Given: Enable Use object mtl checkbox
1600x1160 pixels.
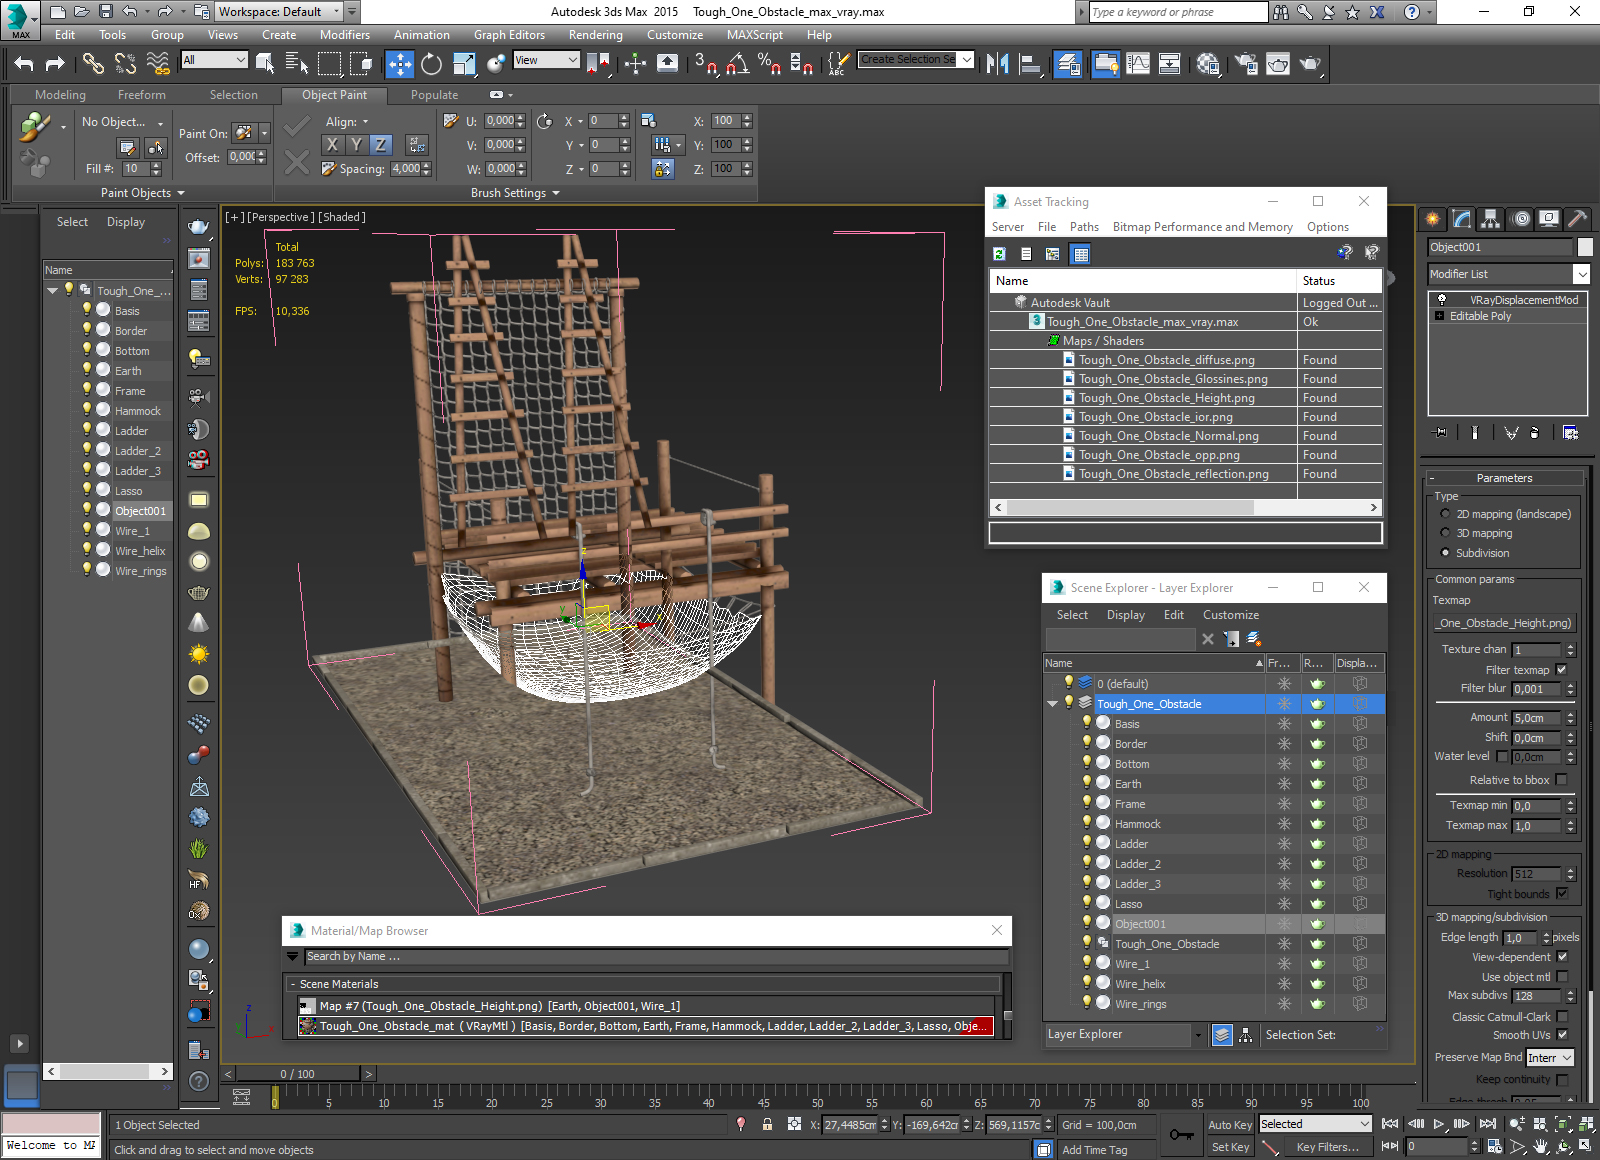Looking at the screenshot, I should (1562, 977).
